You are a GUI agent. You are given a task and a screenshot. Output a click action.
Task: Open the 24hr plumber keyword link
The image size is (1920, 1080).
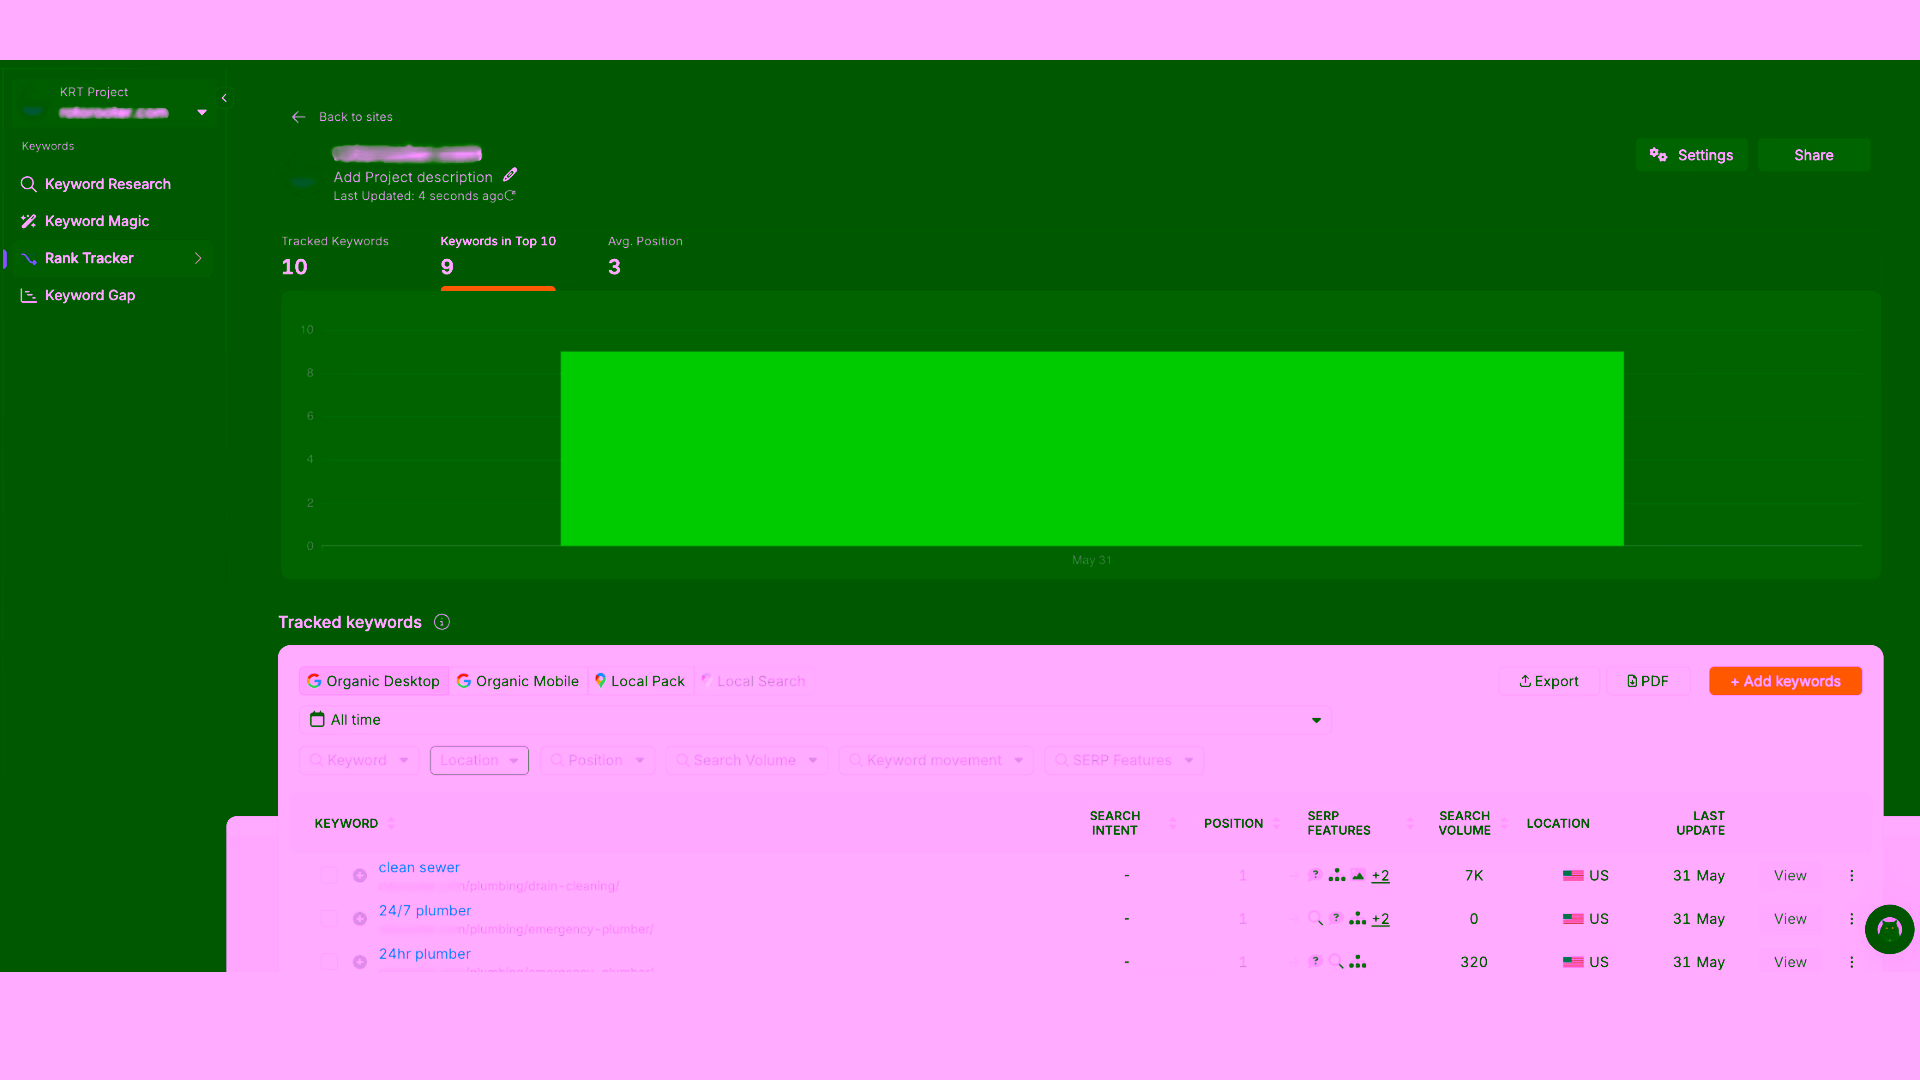pos(425,953)
